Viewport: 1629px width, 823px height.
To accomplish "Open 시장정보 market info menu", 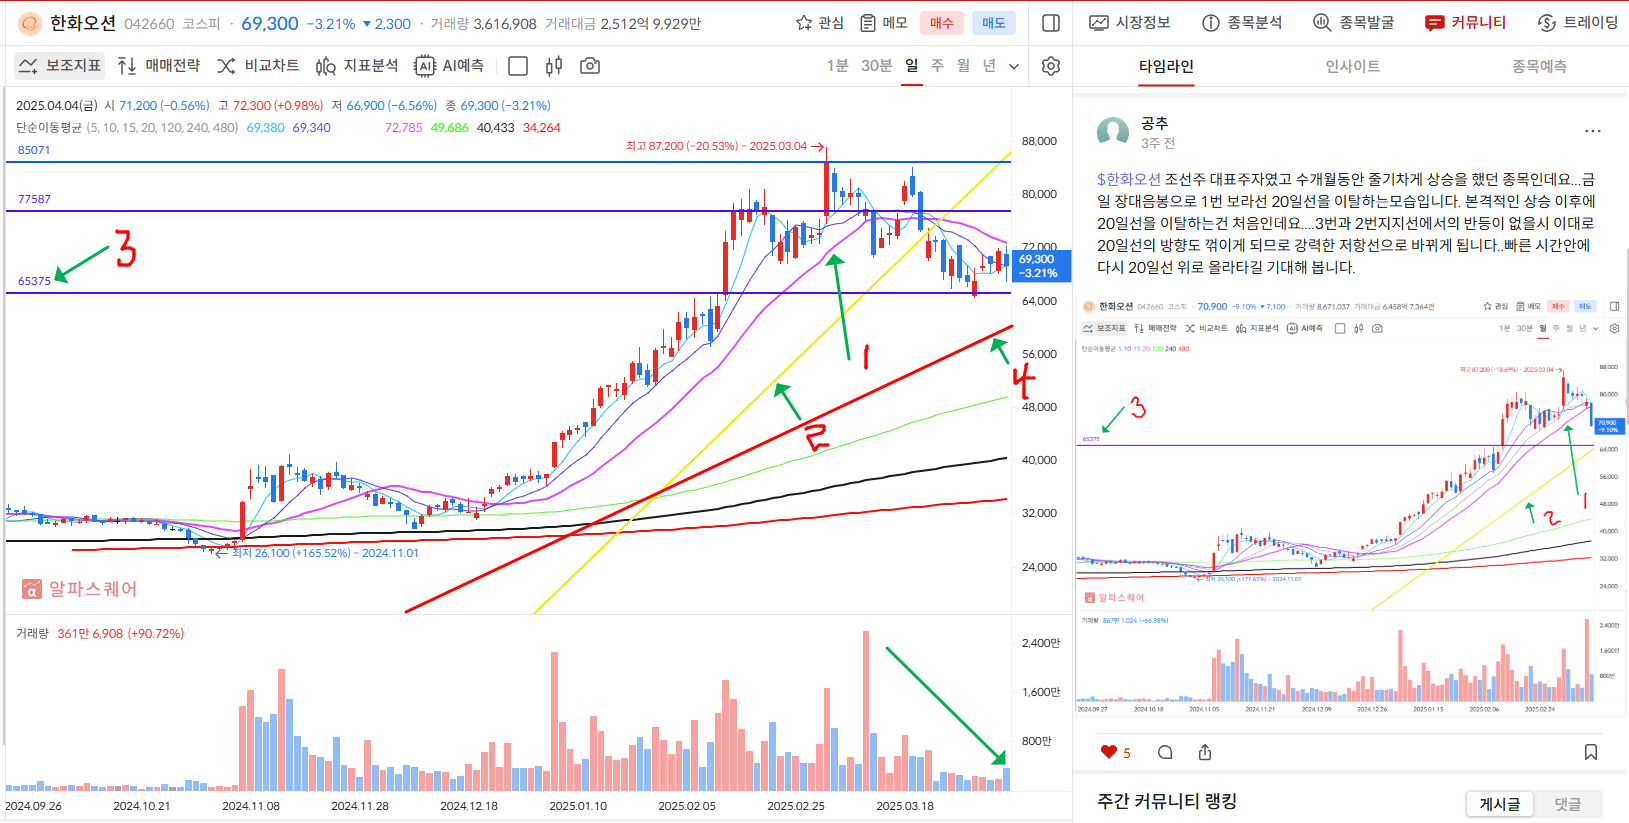I will pyautogui.click(x=1130, y=23).
